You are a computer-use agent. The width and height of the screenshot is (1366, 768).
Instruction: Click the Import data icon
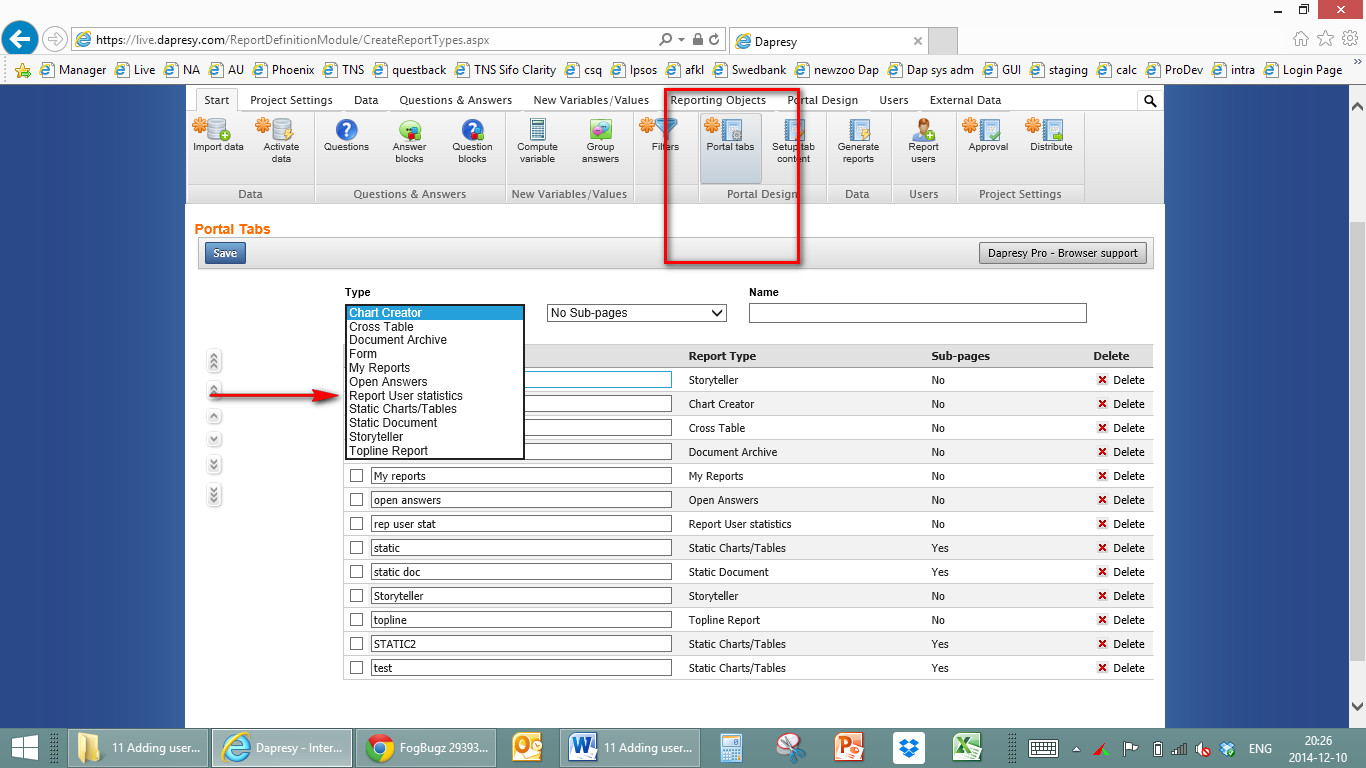tap(218, 135)
